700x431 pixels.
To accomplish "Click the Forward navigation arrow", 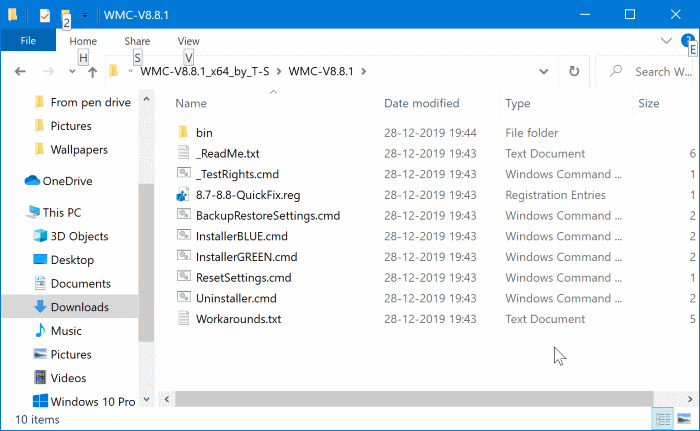I will (48, 71).
